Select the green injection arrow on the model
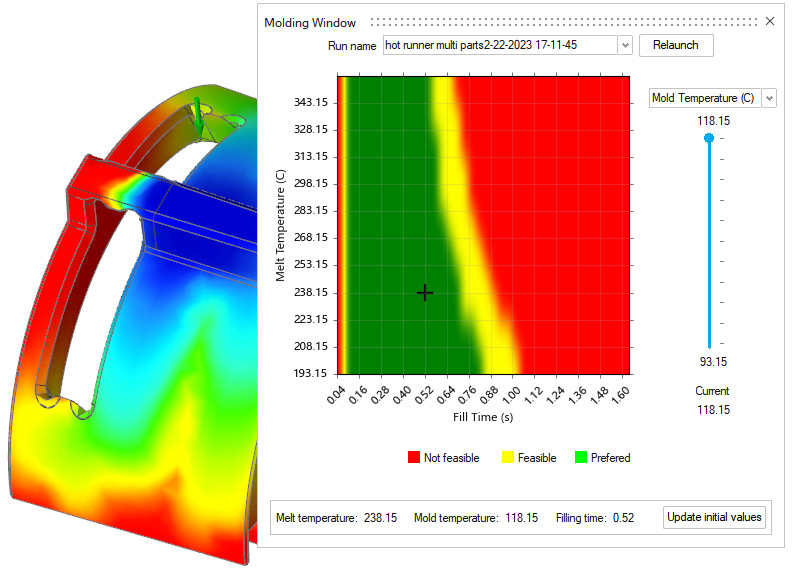 coord(200,119)
